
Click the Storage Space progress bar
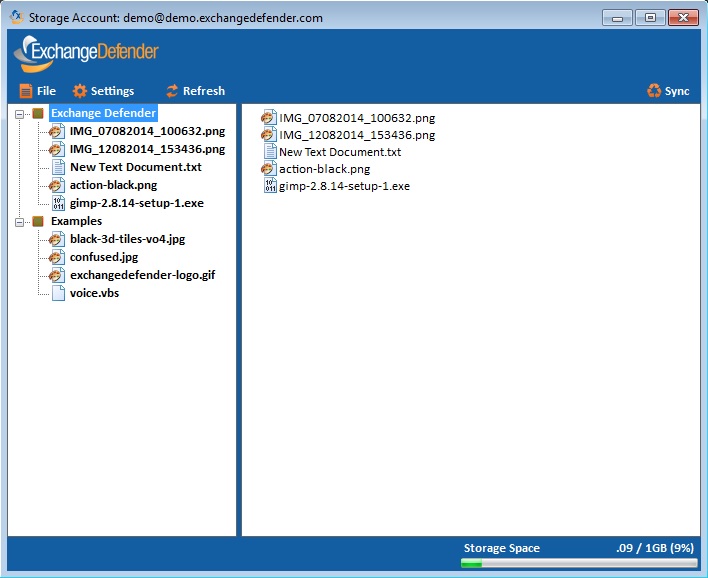(579, 564)
